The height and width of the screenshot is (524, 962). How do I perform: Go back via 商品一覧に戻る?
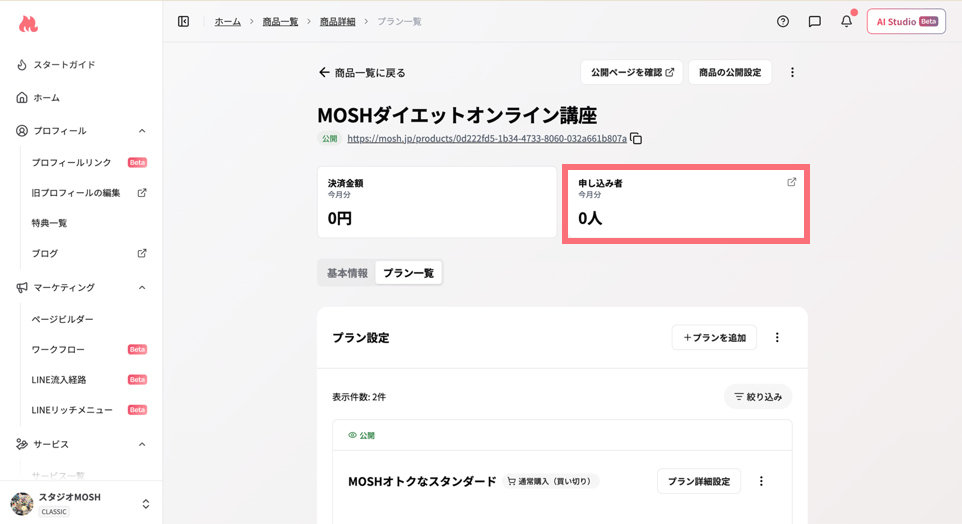pos(363,72)
